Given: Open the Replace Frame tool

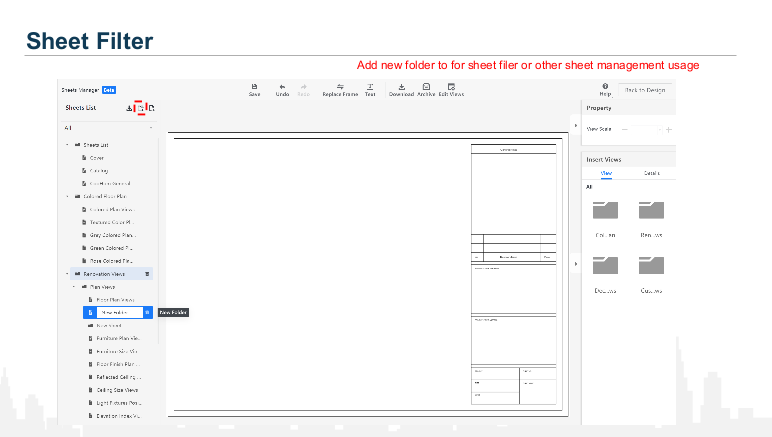Looking at the screenshot, I should 340,87.
